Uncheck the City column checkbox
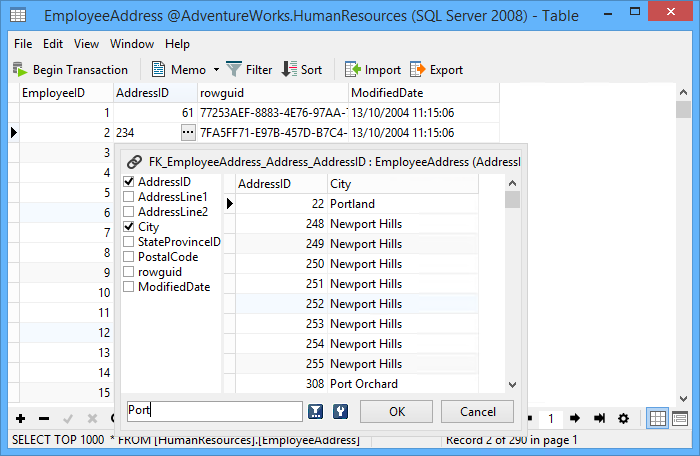Screen dimensions: 700x456 coord(129,226)
